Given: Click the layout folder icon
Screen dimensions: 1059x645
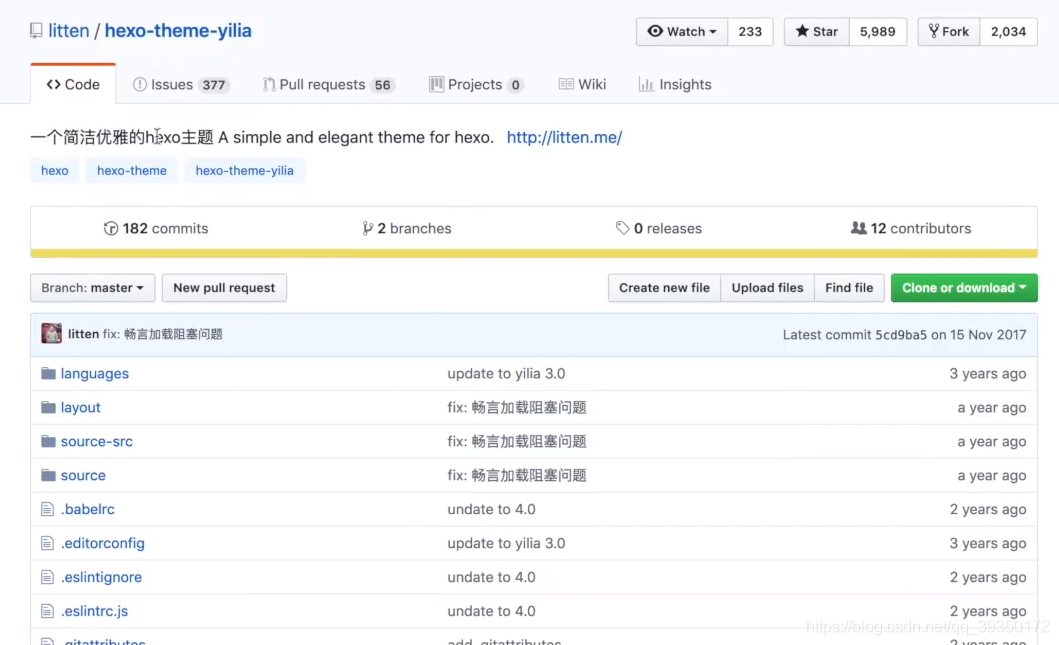Looking at the screenshot, I should tap(48, 407).
